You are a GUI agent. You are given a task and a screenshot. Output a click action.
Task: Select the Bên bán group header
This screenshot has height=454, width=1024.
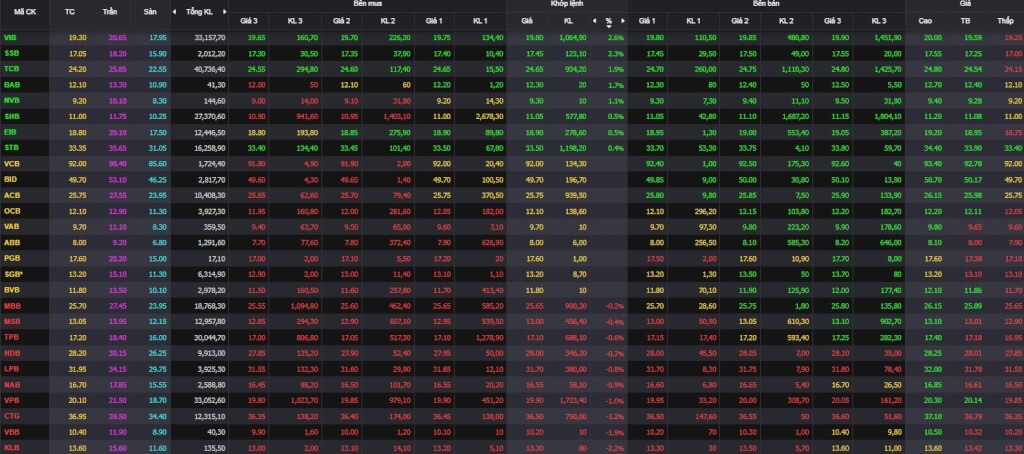pyautogui.click(x=766, y=4)
